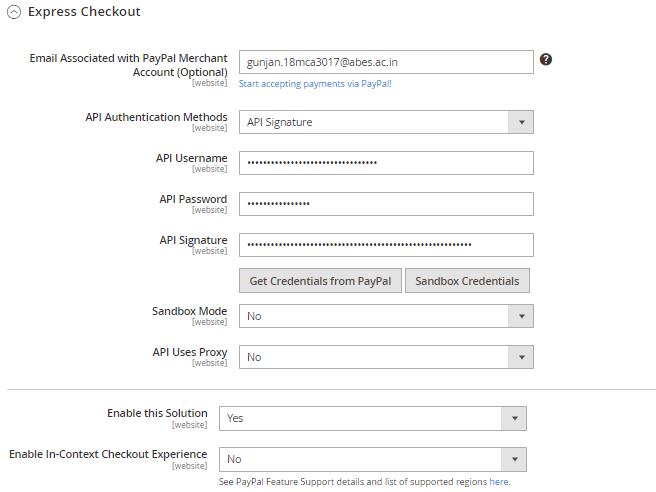656x492 pixels.
Task: Collapse the Express Checkout section
Action: 14,12
